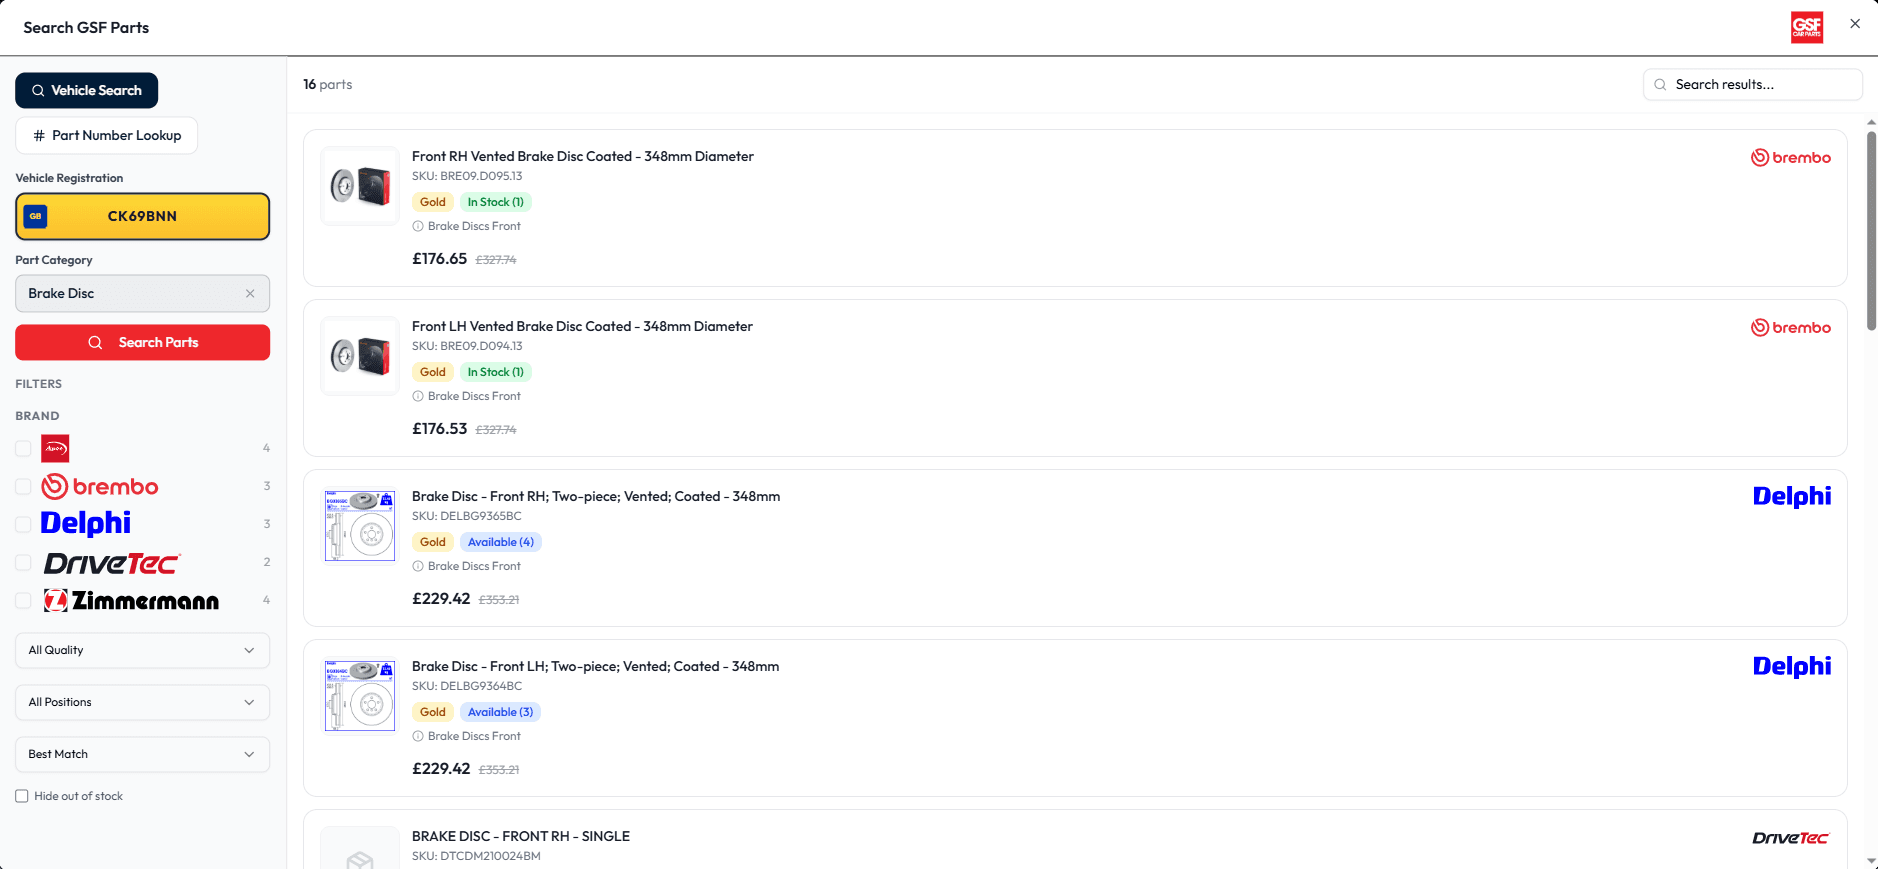Open Front RH Vented Brake Disc Coated title
The height and width of the screenshot is (869, 1878).
583,156
